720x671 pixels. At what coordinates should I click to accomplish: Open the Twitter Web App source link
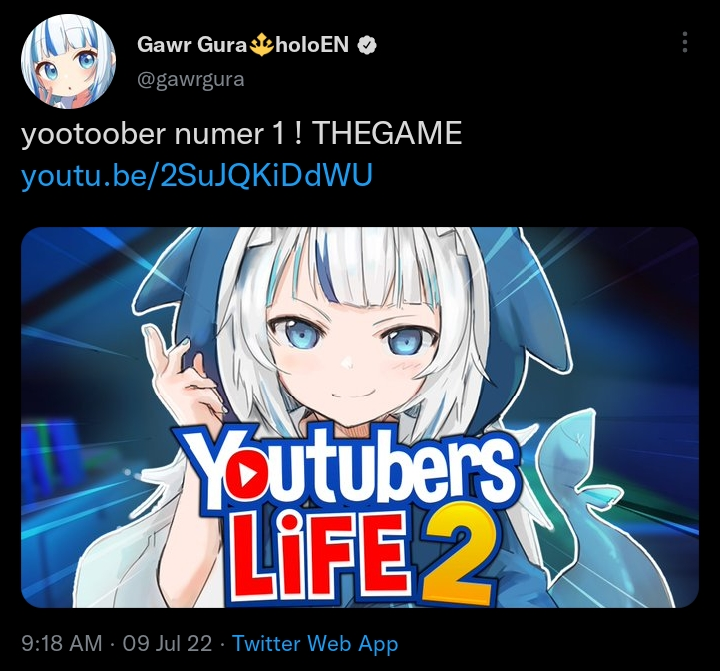315,643
